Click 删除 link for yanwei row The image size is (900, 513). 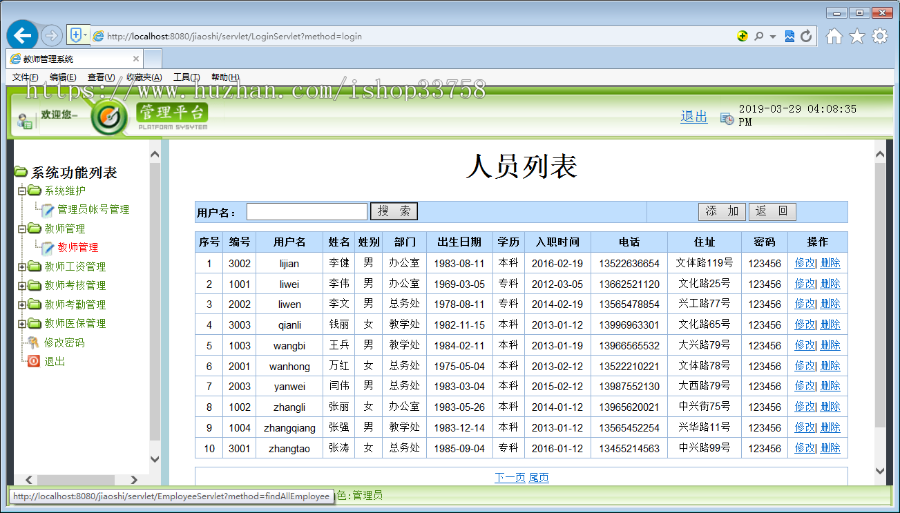click(x=830, y=386)
